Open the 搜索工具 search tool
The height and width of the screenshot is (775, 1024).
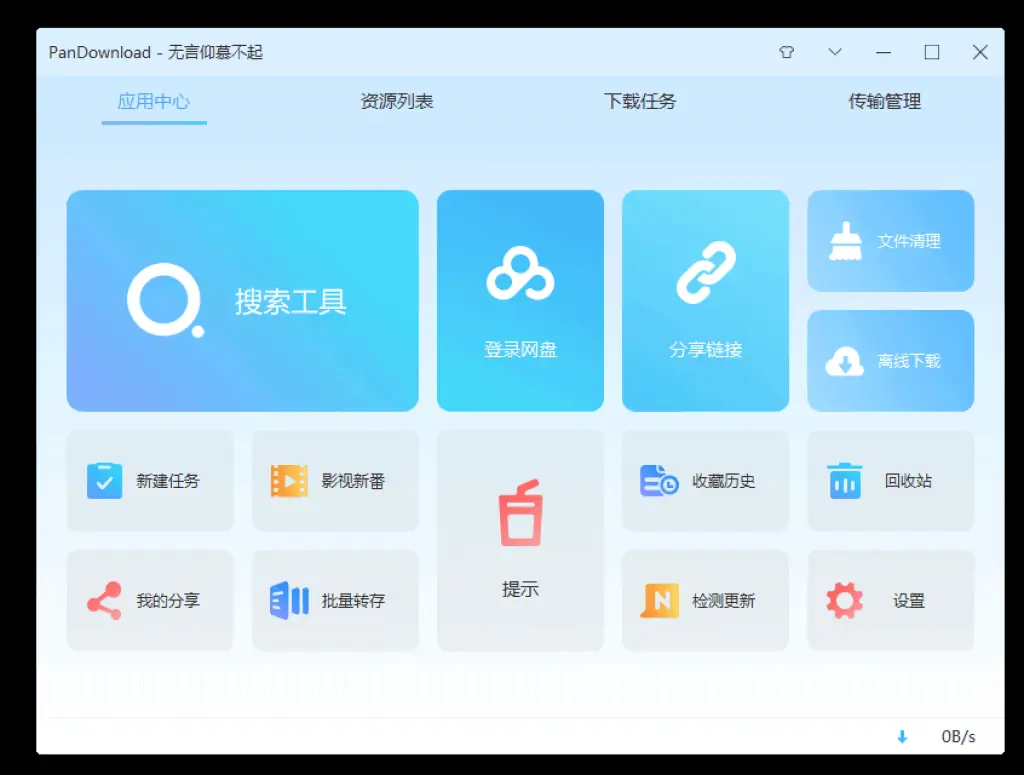click(x=242, y=300)
